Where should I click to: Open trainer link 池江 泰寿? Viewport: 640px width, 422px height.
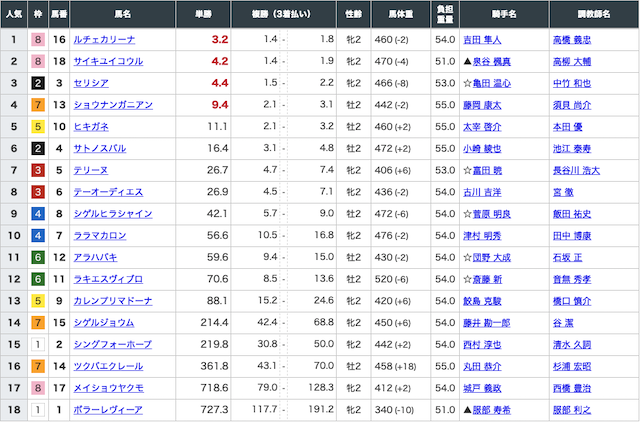click(x=572, y=149)
